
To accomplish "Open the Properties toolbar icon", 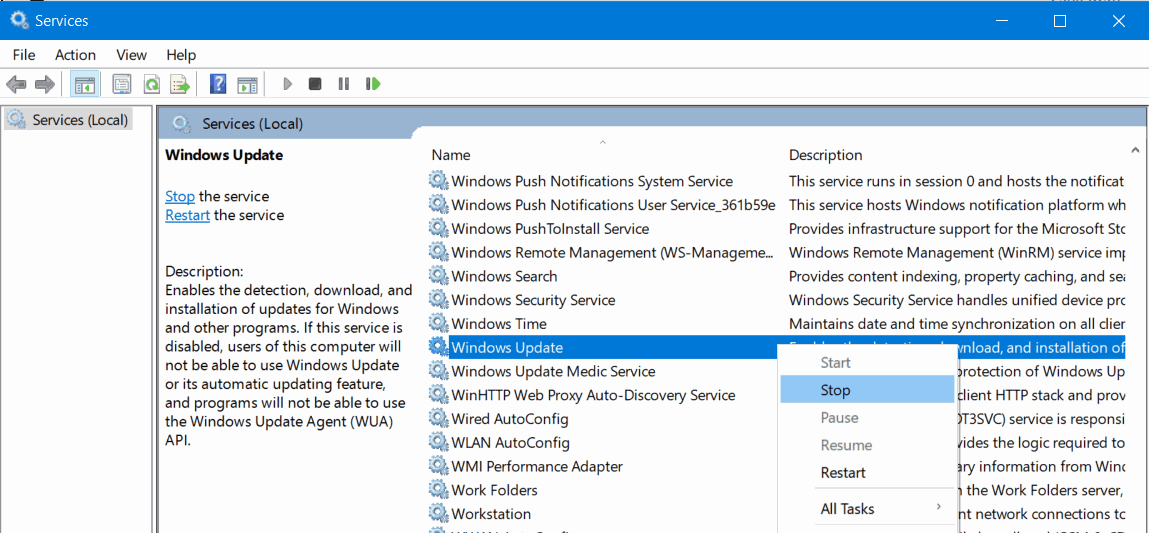I will tap(122, 84).
